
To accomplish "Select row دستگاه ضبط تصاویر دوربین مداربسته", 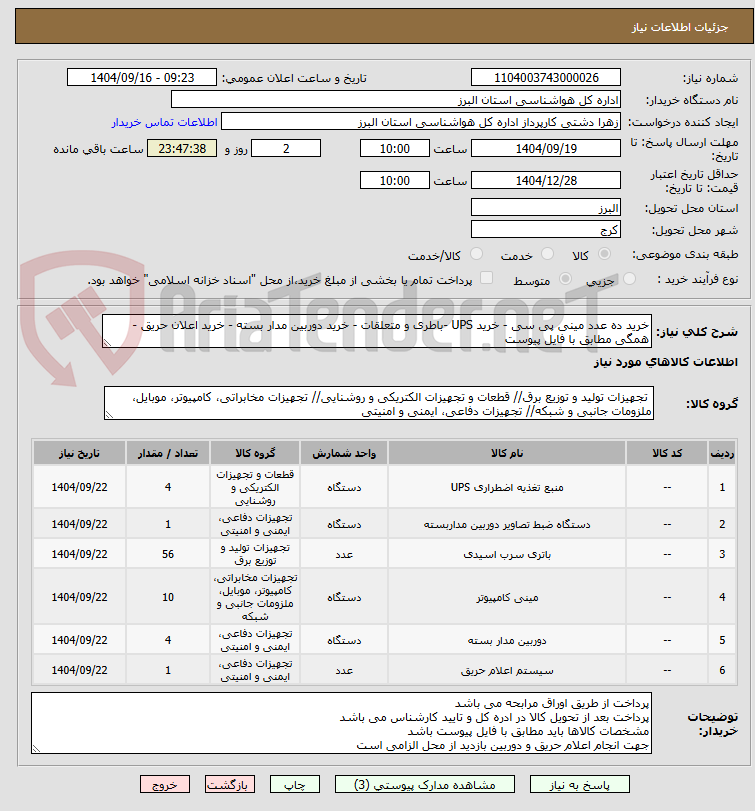I will [384, 524].
